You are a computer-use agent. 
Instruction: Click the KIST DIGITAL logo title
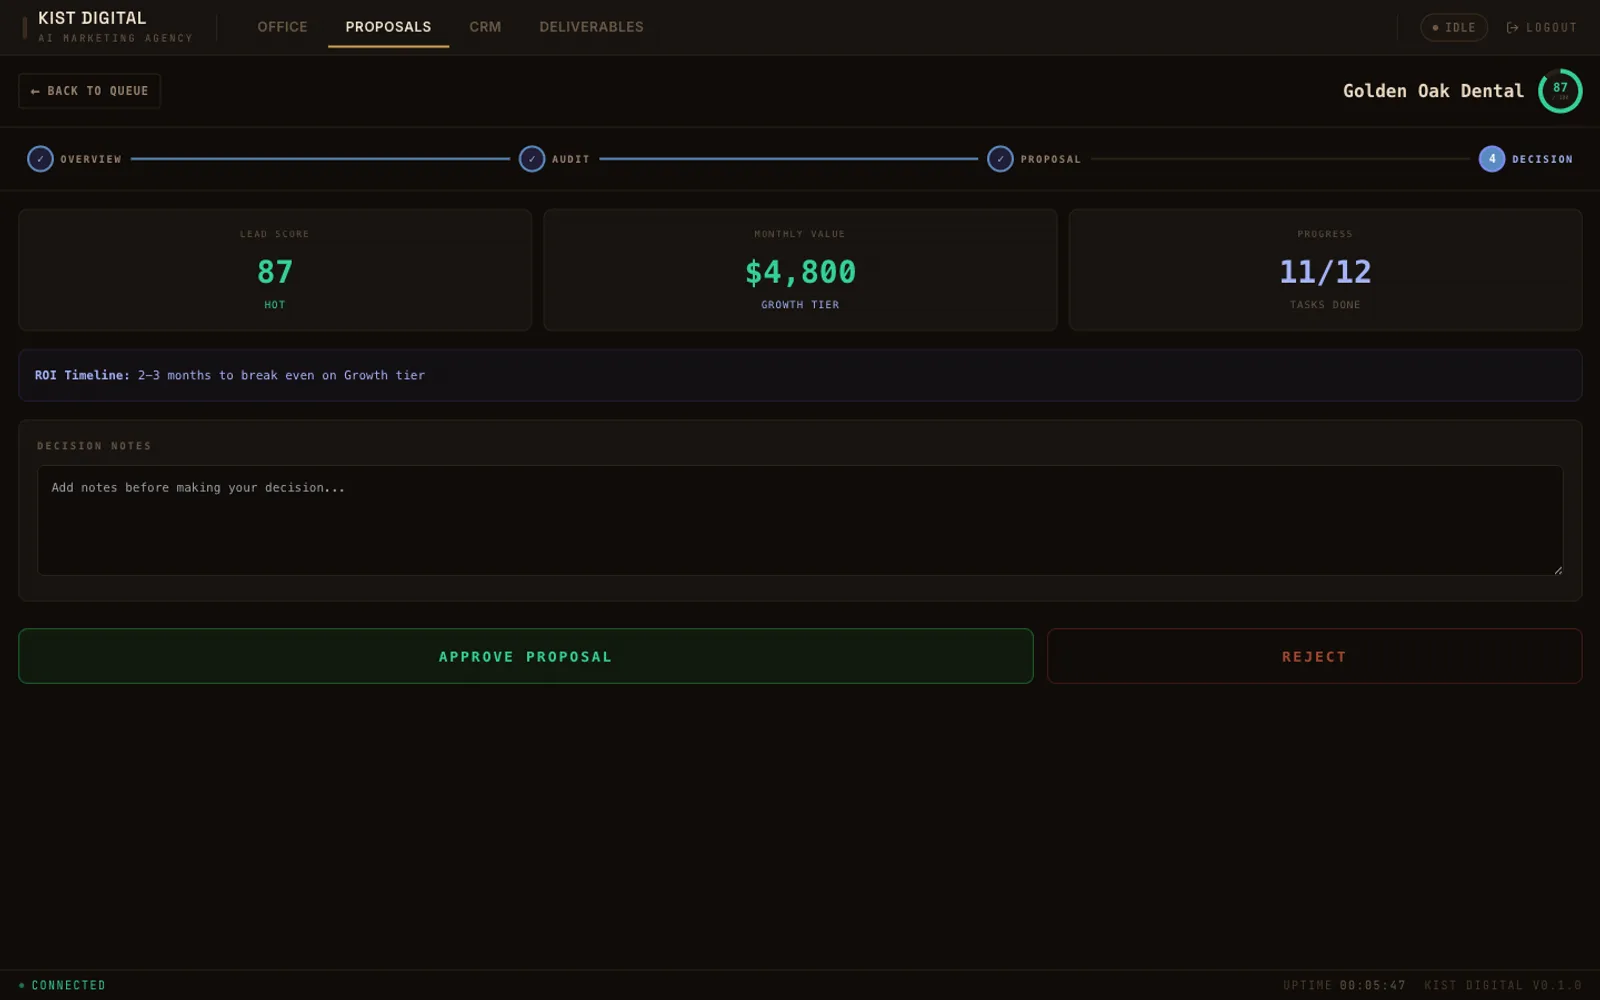point(92,18)
